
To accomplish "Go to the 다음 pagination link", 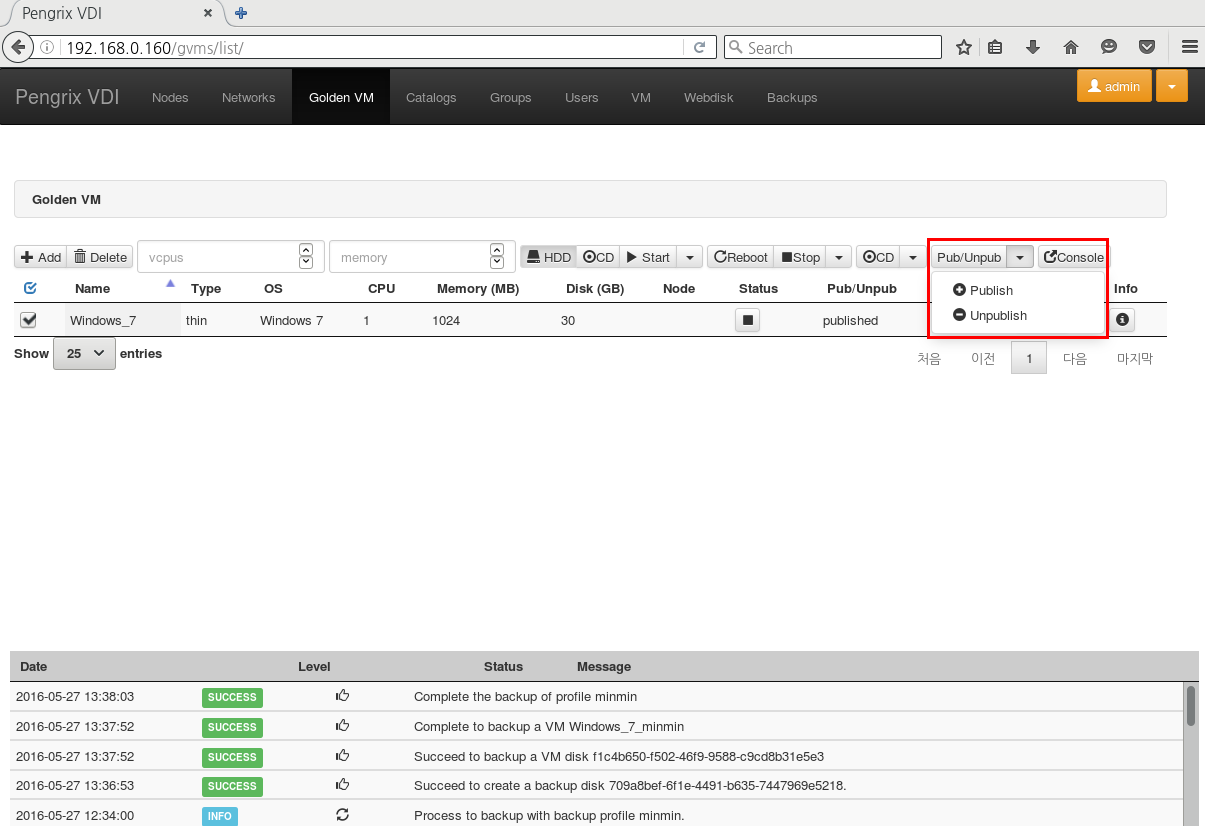I will 1075,358.
